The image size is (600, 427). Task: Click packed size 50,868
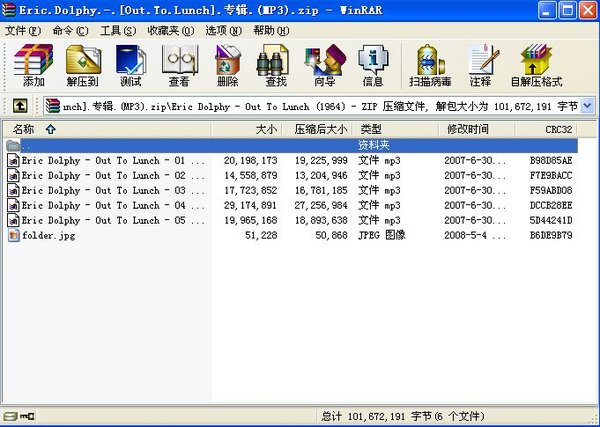[x=331, y=235]
